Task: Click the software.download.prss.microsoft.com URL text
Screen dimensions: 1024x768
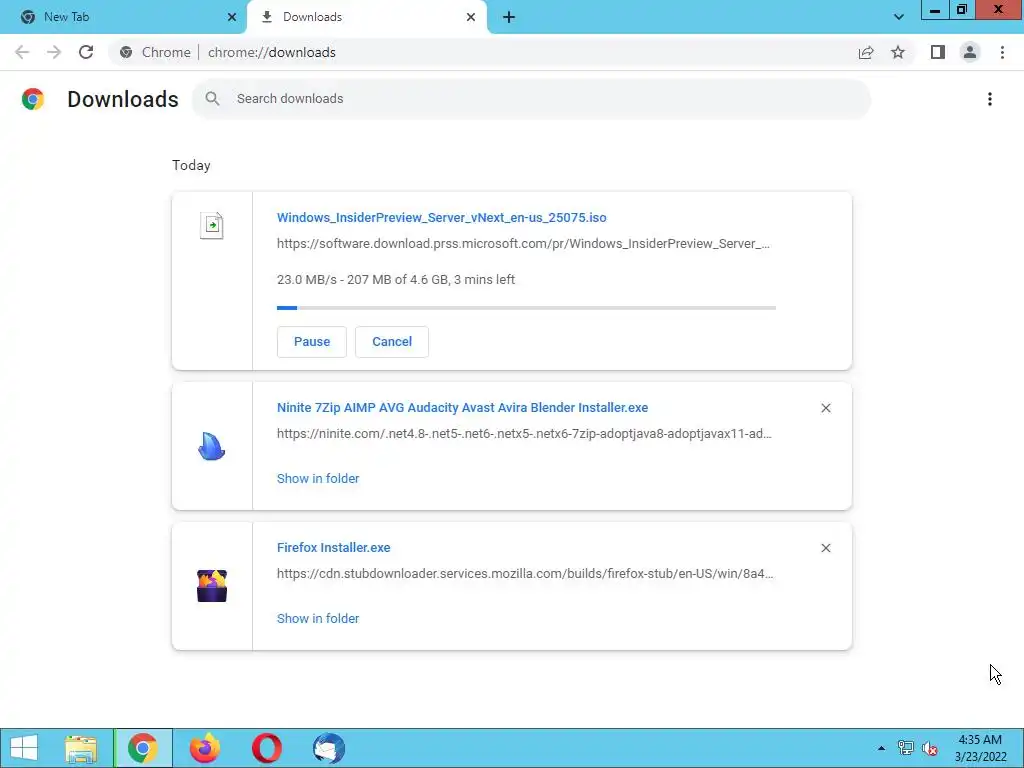Action: point(523,244)
